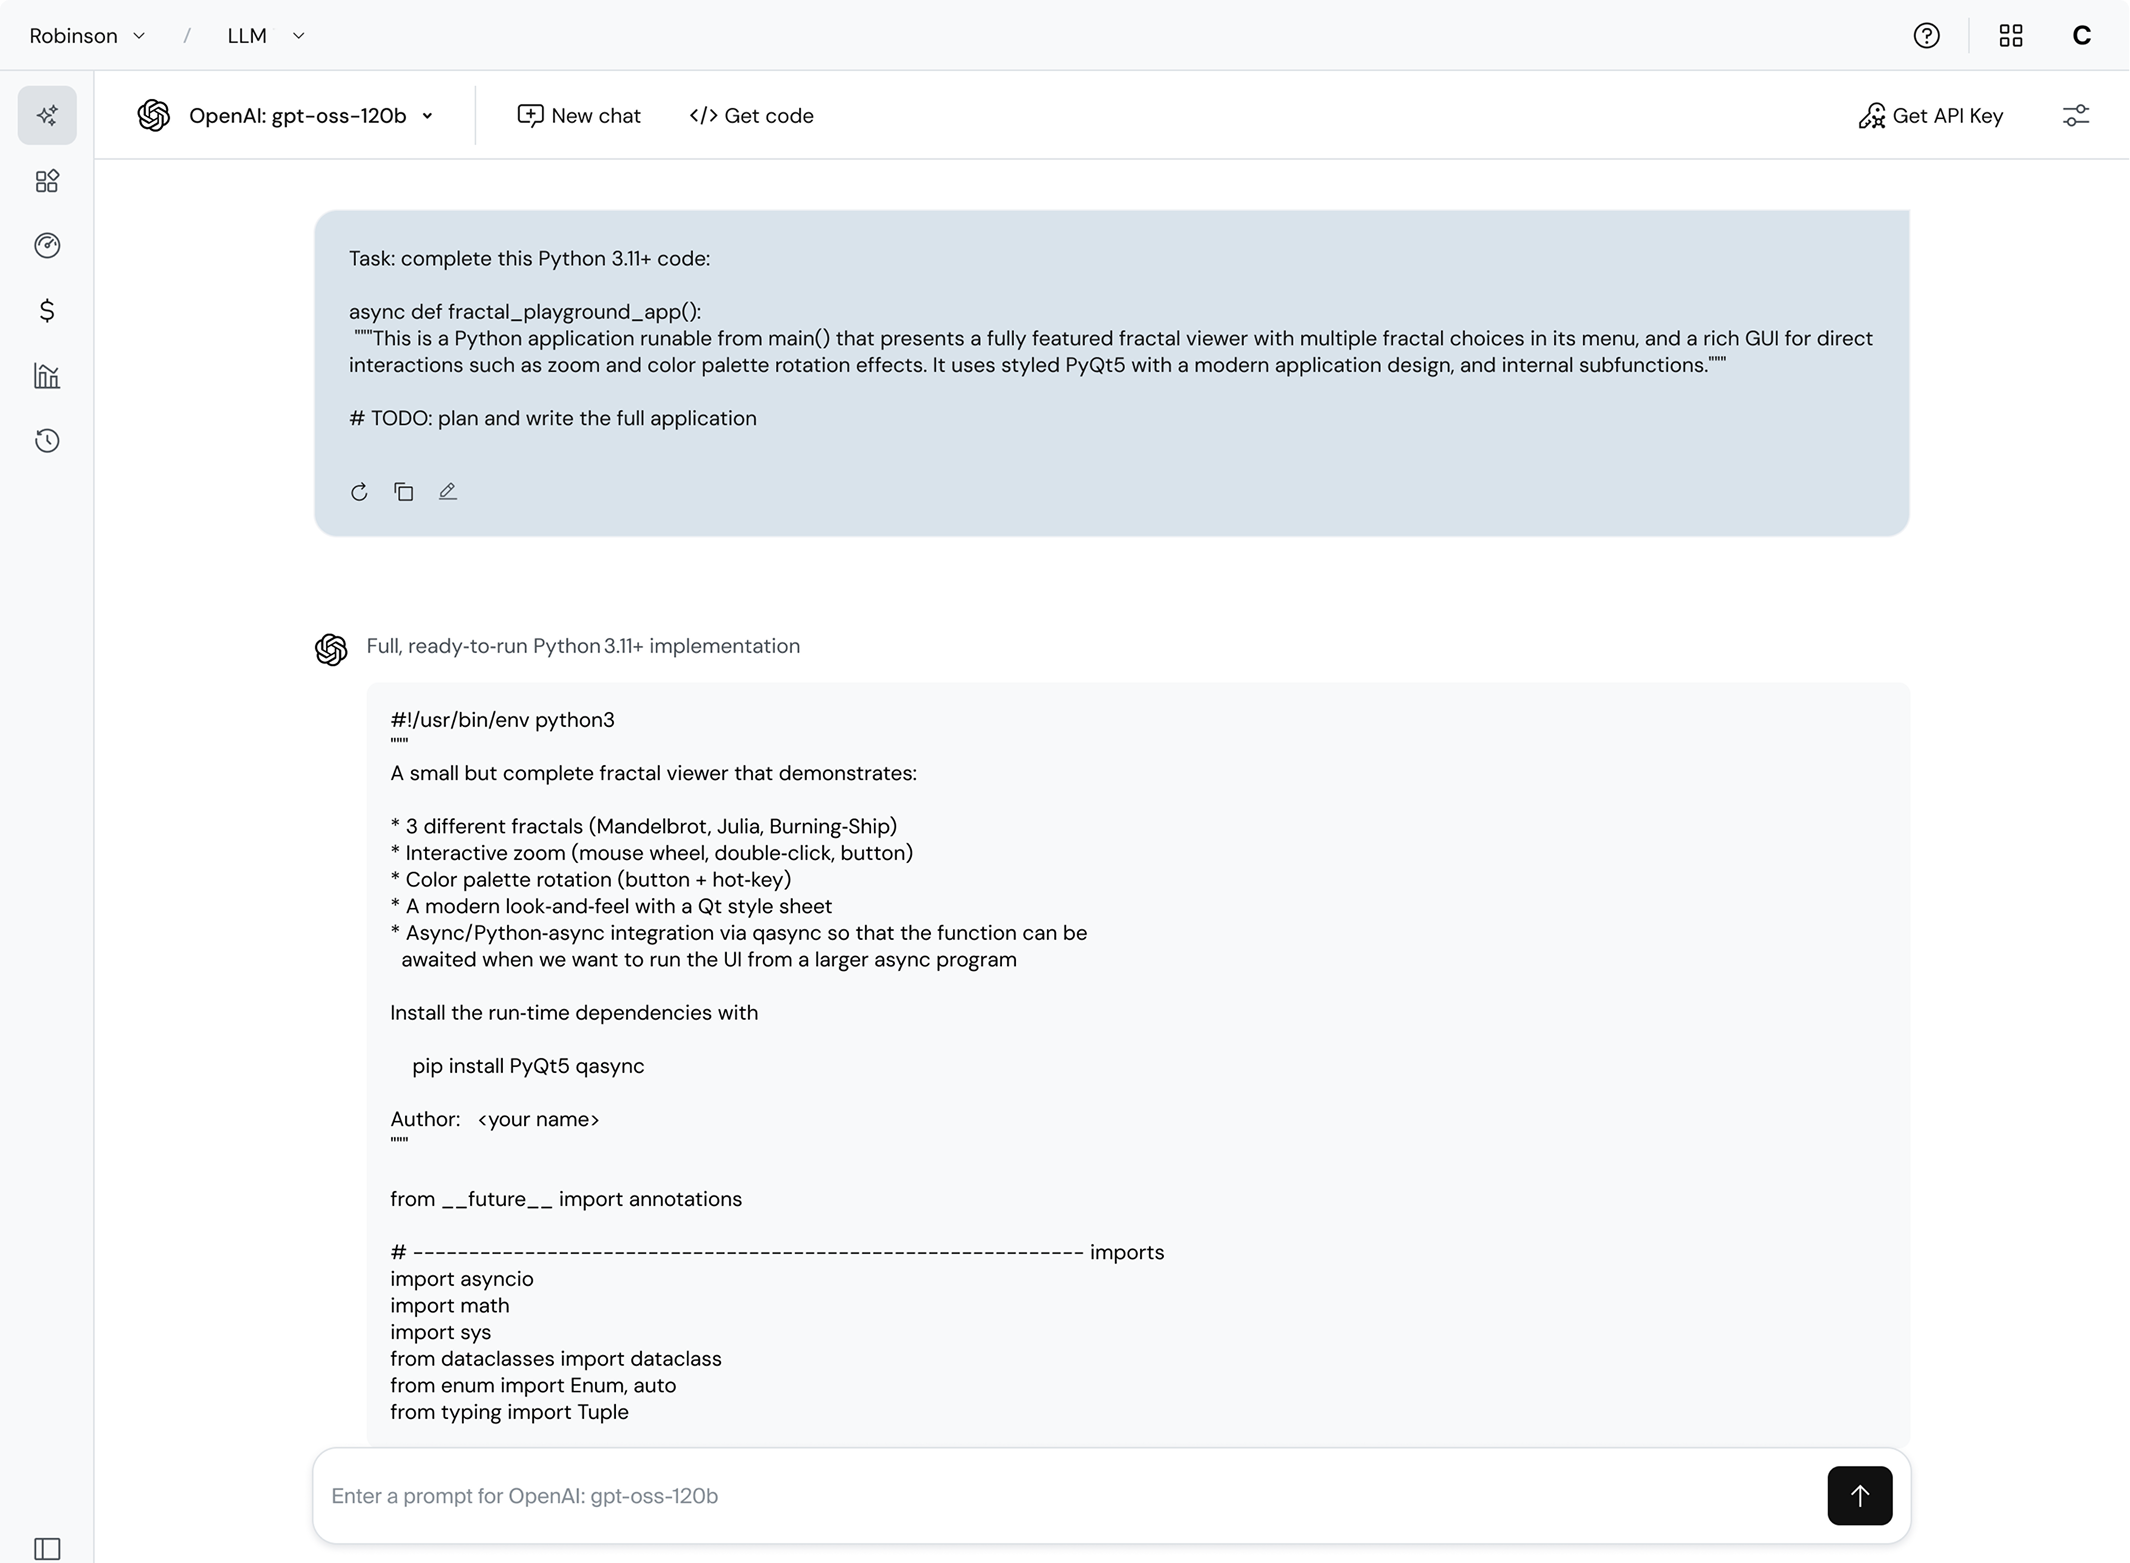The image size is (2130, 1563).
Task: Expand the Robinson workspace dropdown
Action: click(x=88, y=36)
